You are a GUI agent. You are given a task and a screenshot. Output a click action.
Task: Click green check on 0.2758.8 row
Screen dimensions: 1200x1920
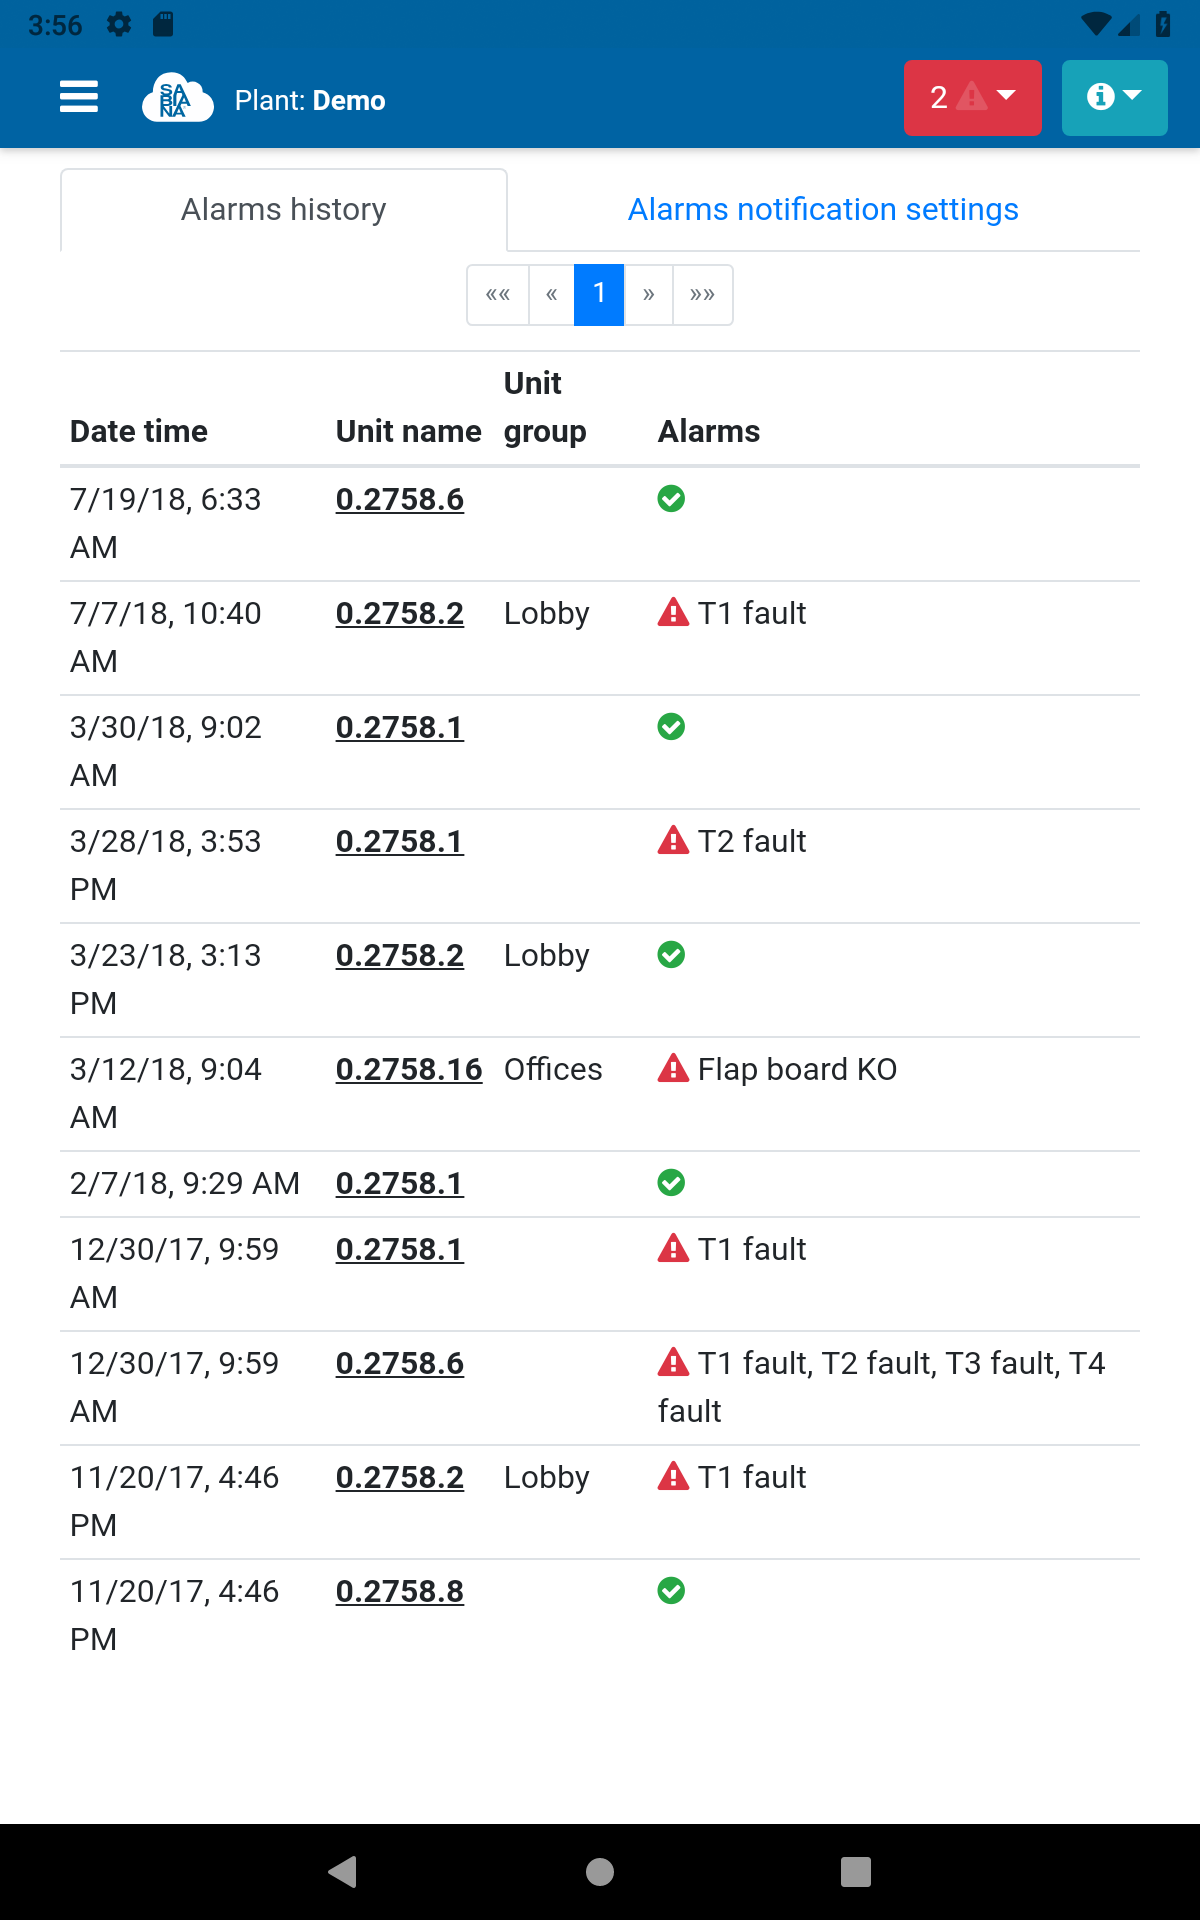(671, 1590)
